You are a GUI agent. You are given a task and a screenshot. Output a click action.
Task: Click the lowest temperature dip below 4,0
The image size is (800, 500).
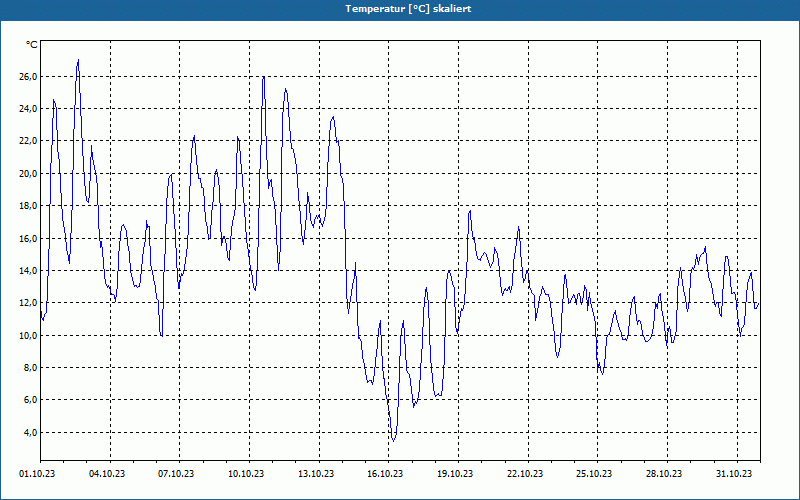click(x=393, y=440)
